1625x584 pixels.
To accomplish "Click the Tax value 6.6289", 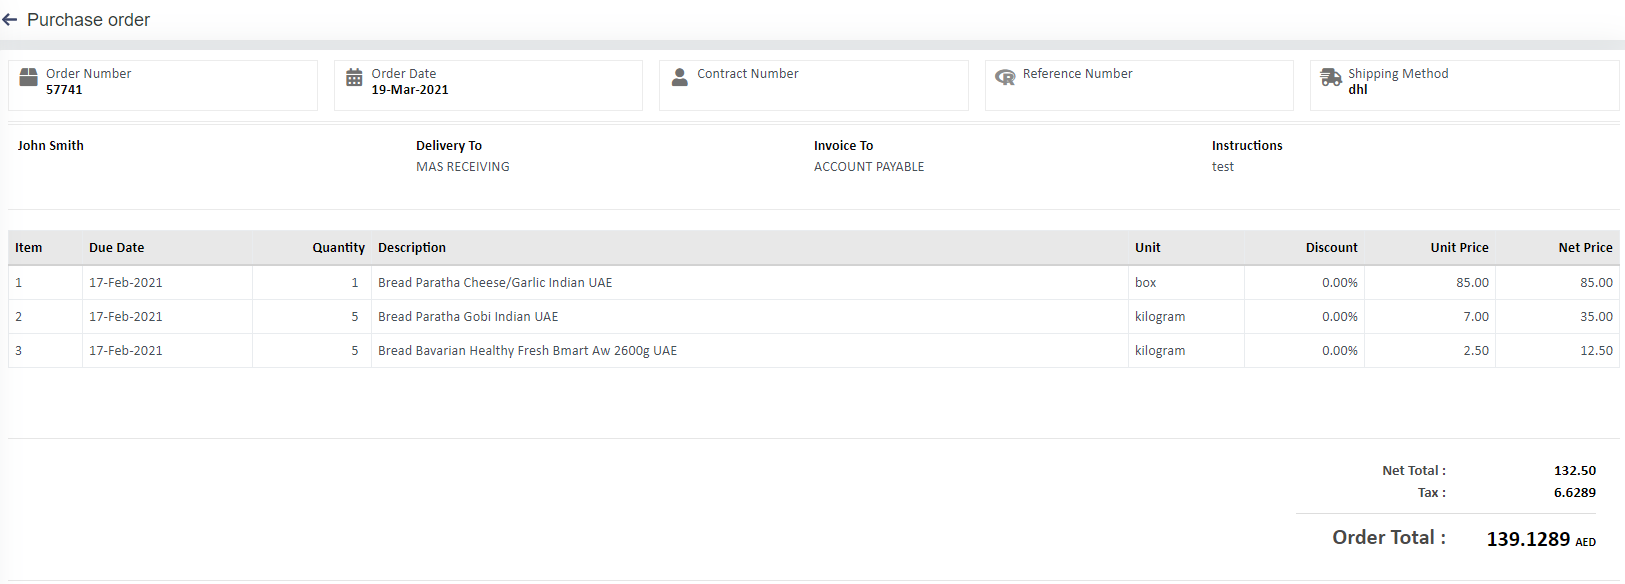I will (1575, 493).
